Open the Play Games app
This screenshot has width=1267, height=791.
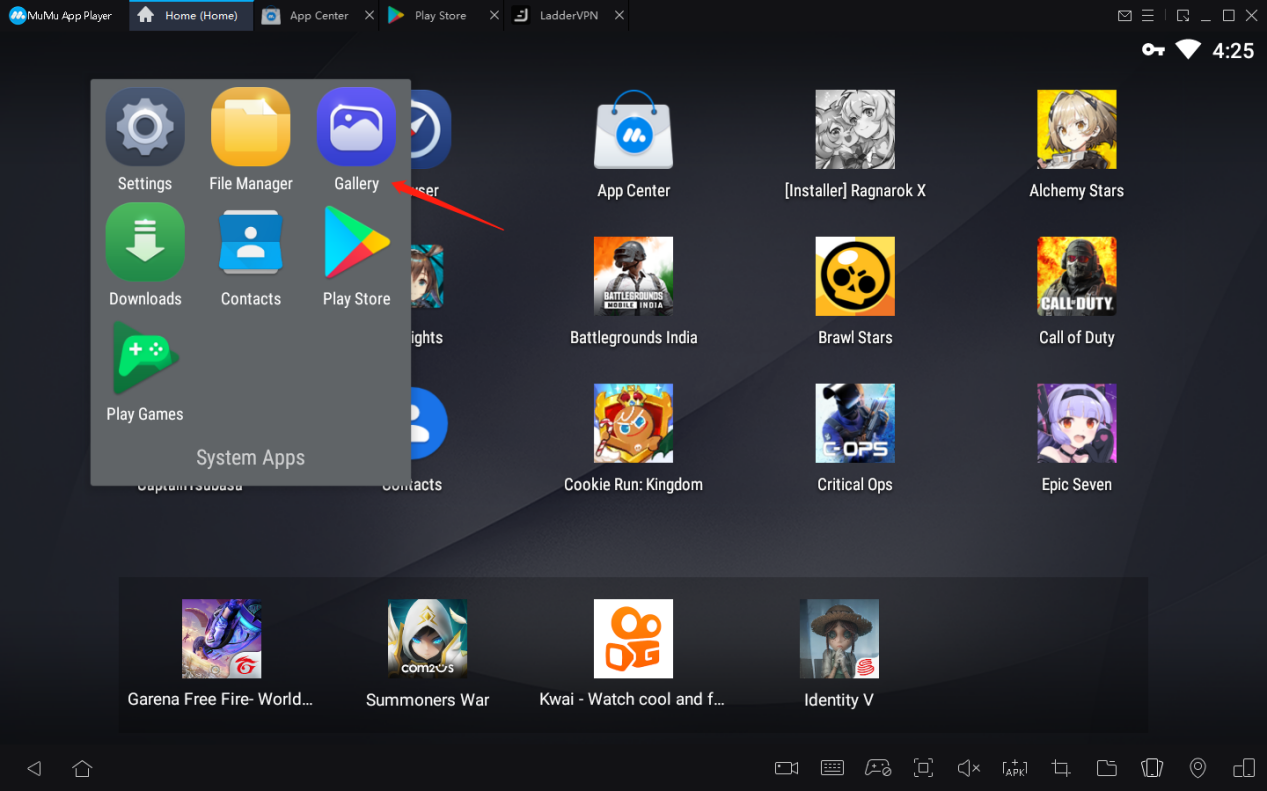pos(145,358)
